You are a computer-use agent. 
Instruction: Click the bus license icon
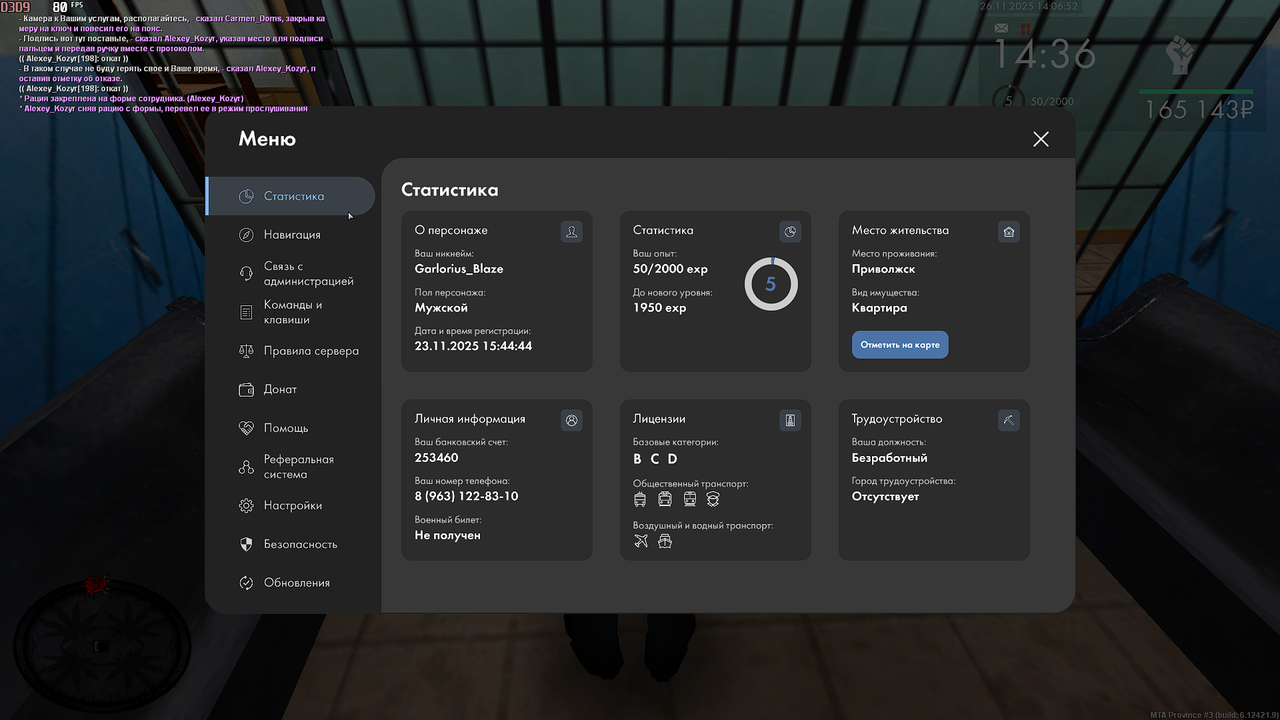(x=640, y=498)
